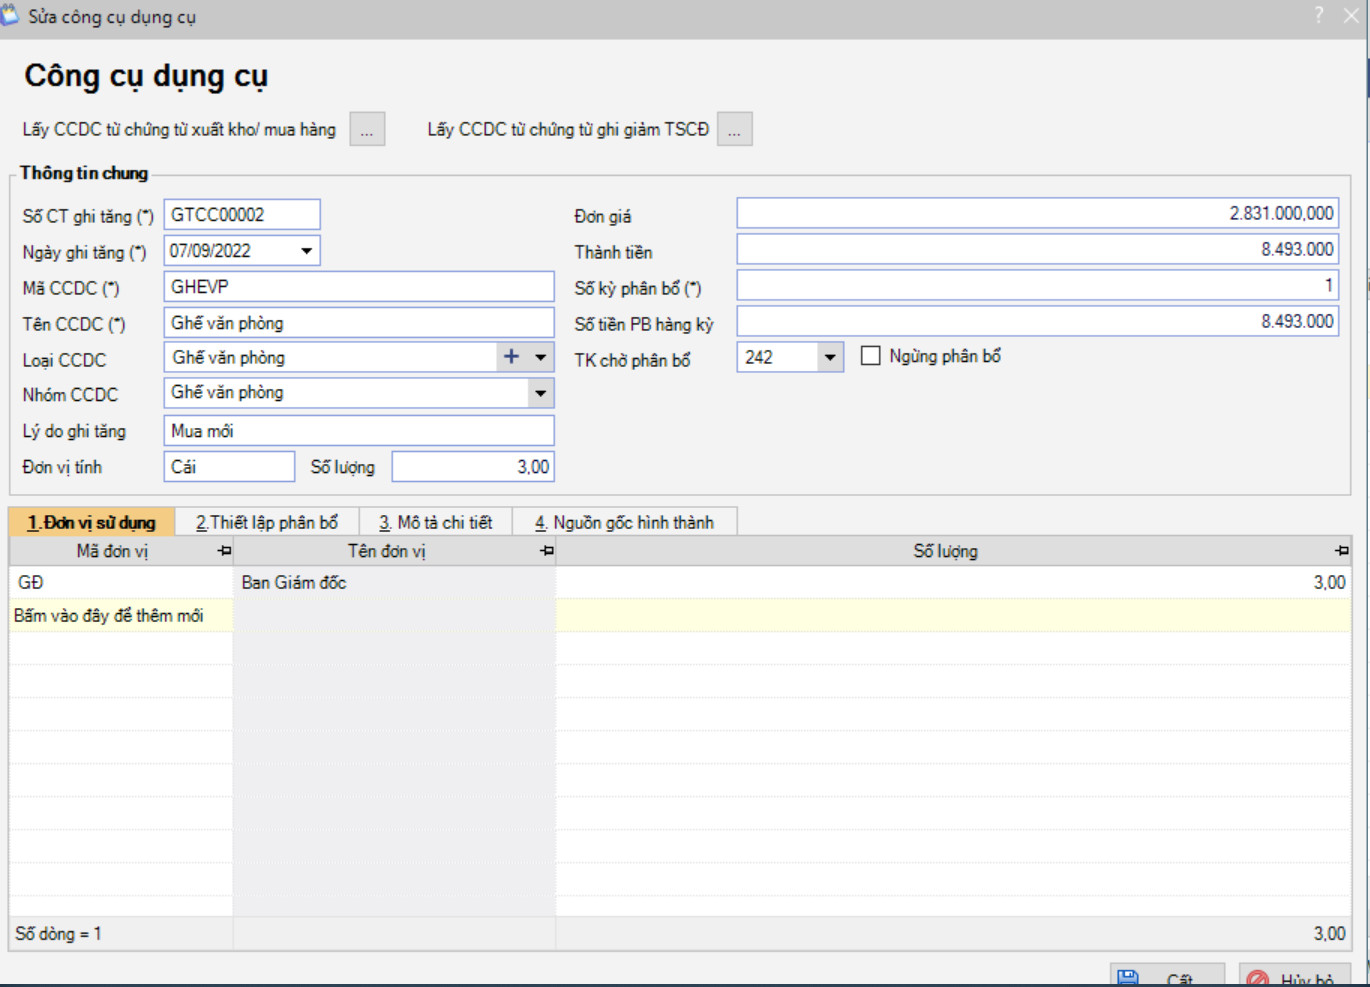Click the Tên CCDC input field
The height and width of the screenshot is (987, 1370).
[x=359, y=323]
